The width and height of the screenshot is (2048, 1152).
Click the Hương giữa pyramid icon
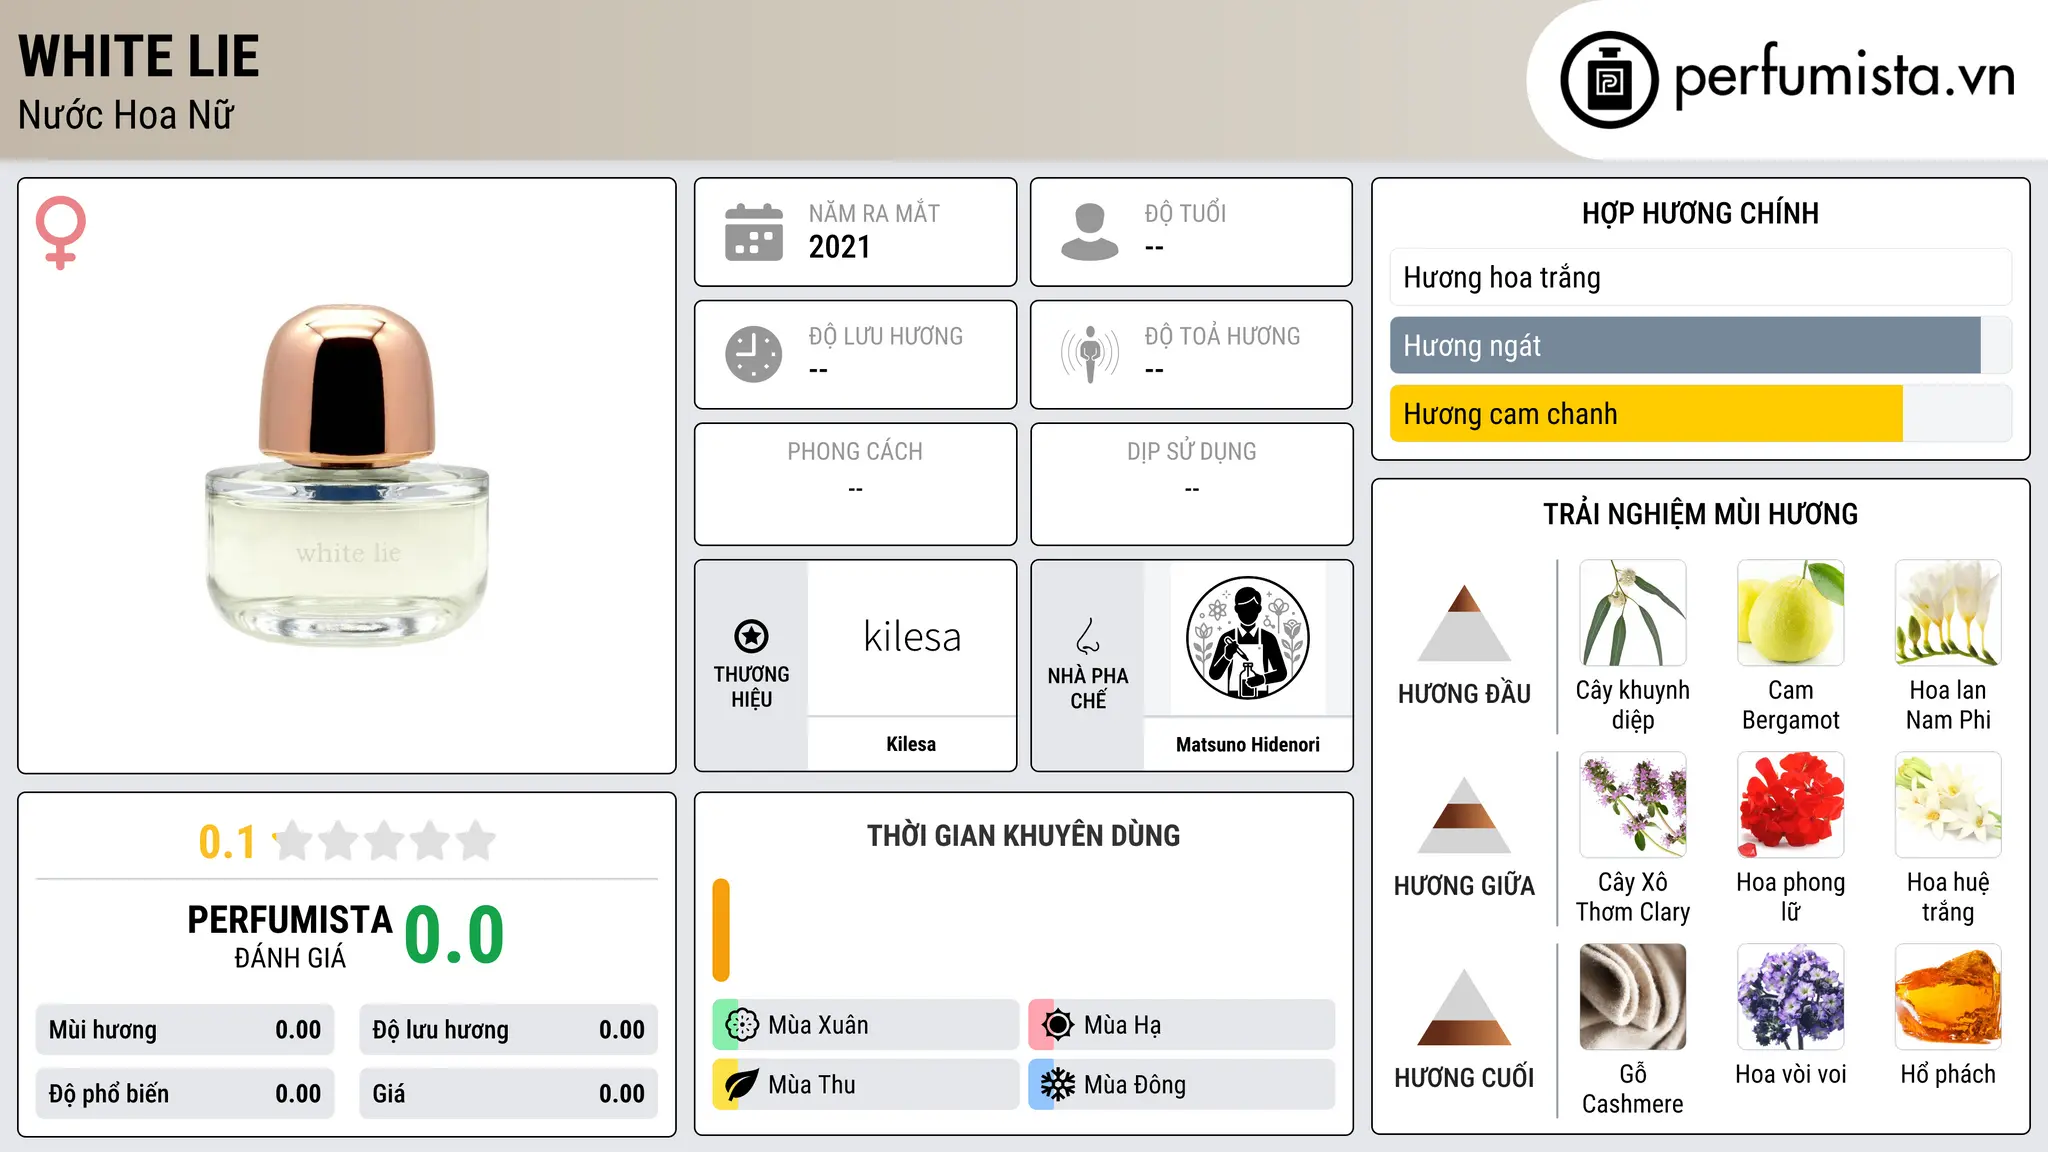1464,814
